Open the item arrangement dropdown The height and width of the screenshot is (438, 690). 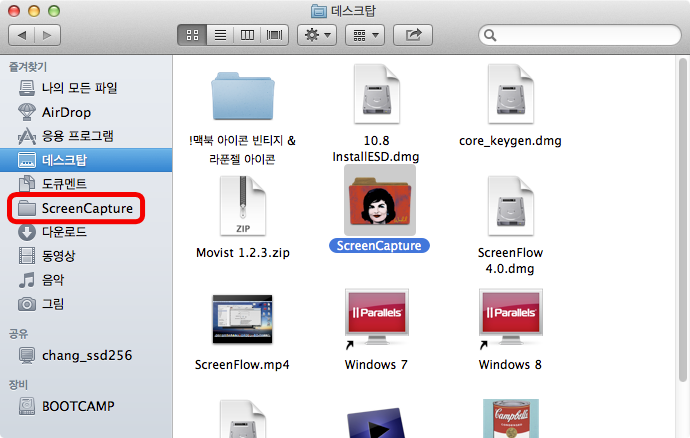[365, 35]
